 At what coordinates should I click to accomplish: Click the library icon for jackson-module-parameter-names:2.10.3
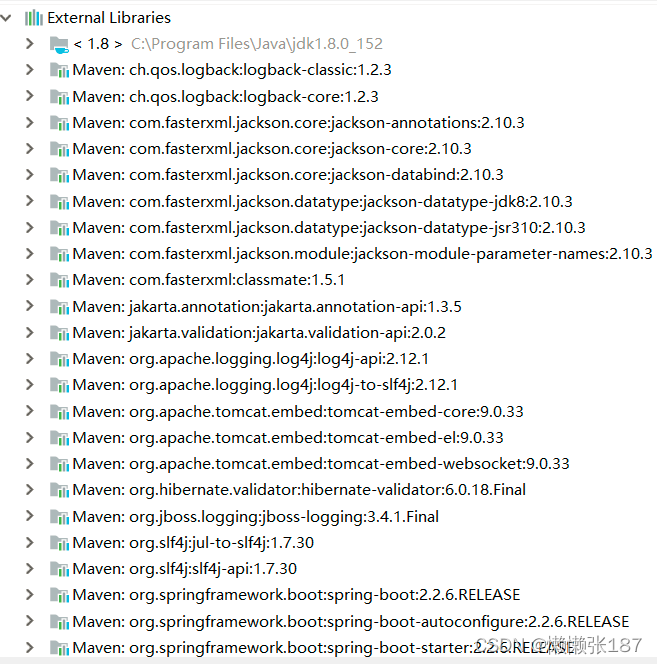click(x=59, y=255)
